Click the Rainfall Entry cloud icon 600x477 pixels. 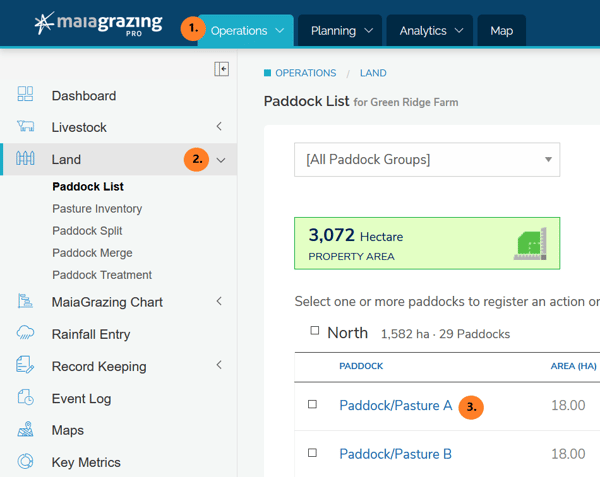pyautogui.click(x=26, y=334)
